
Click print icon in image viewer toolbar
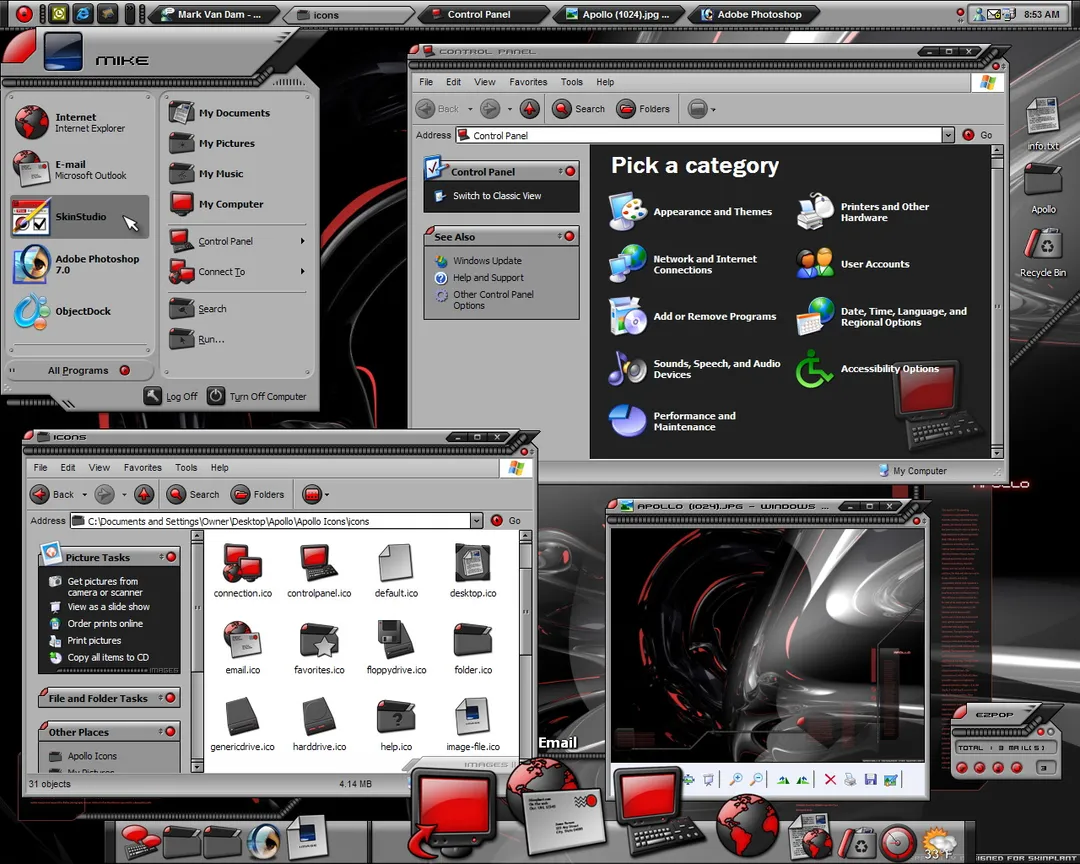[851, 779]
